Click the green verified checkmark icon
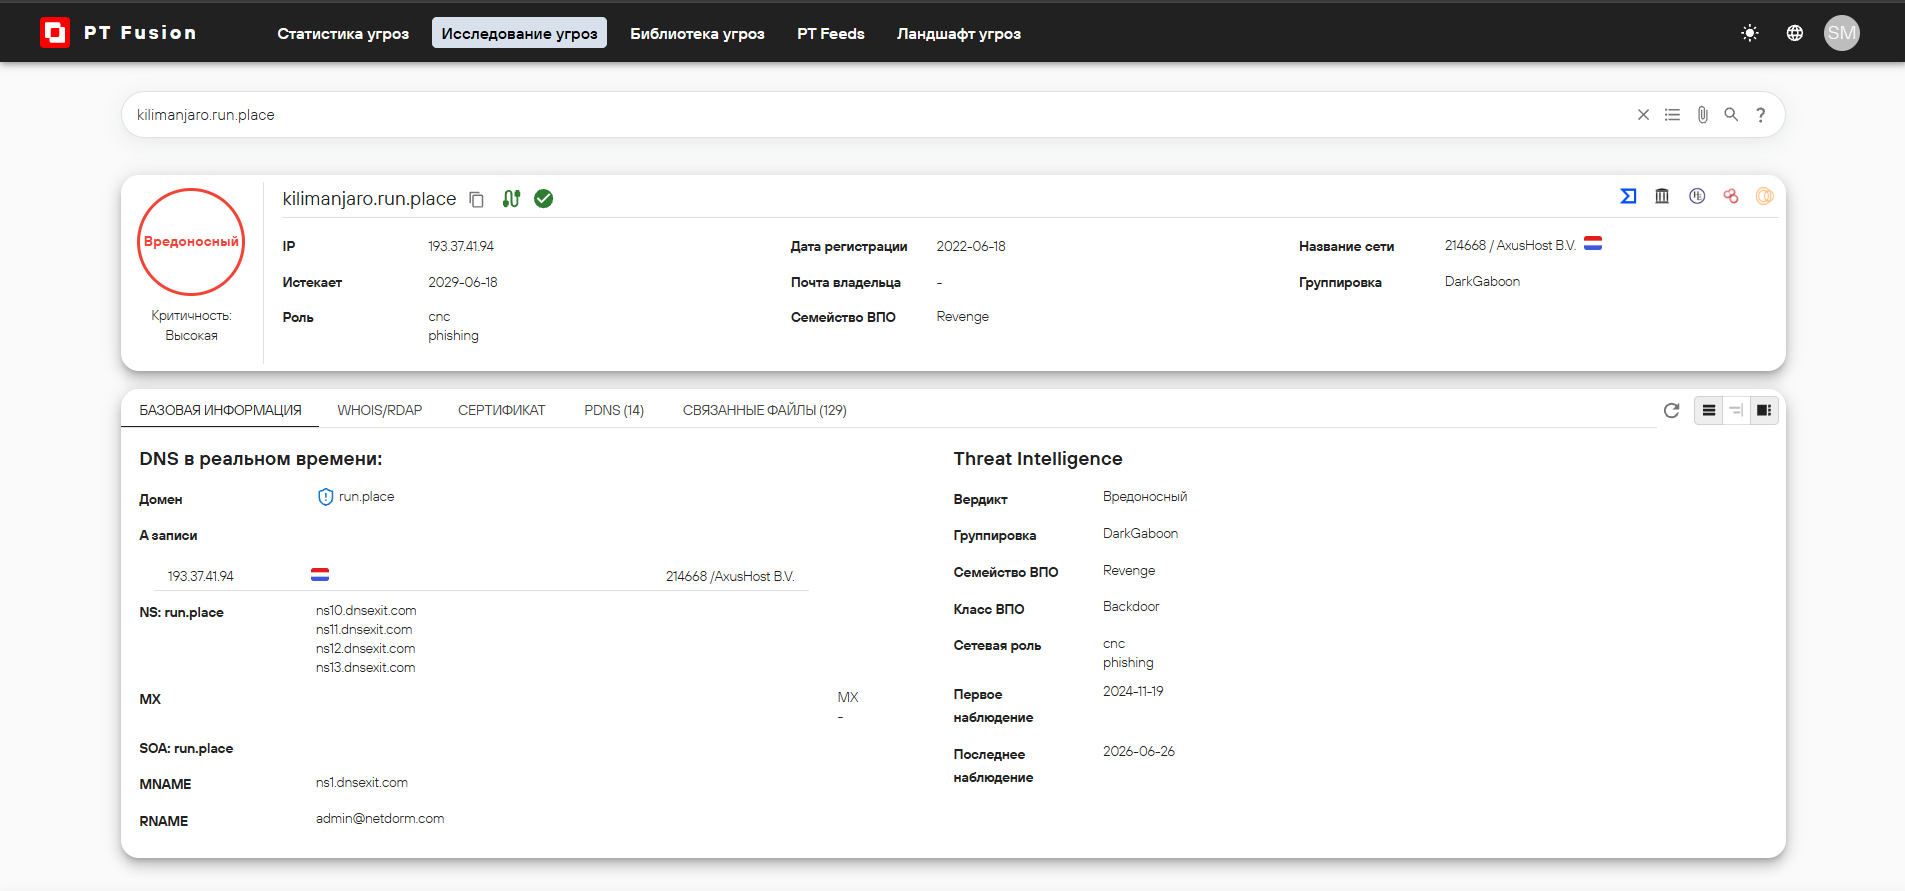The image size is (1905, 891). (544, 199)
